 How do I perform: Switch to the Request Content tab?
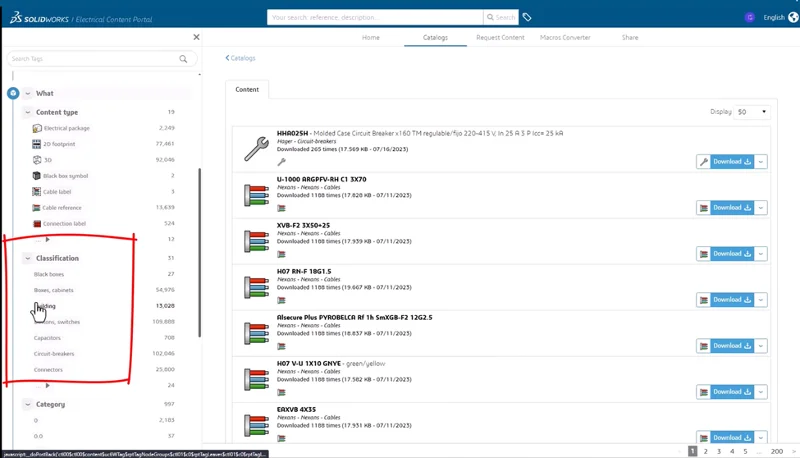click(500, 37)
